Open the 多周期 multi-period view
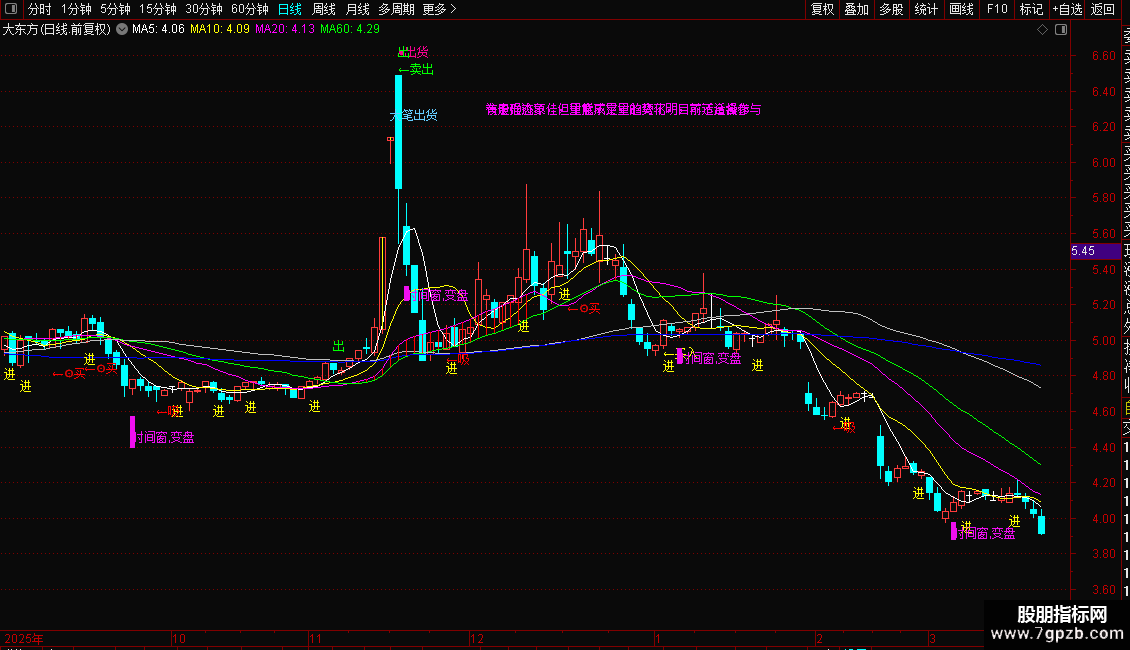1130x650 pixels. click(x=396, y=9)
